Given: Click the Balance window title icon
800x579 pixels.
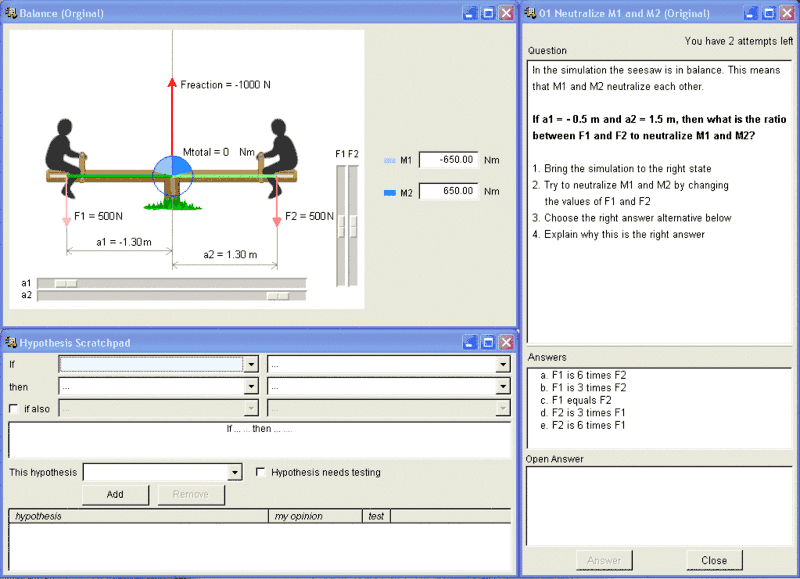Looking at the screenshot, I should pos(11,13).
